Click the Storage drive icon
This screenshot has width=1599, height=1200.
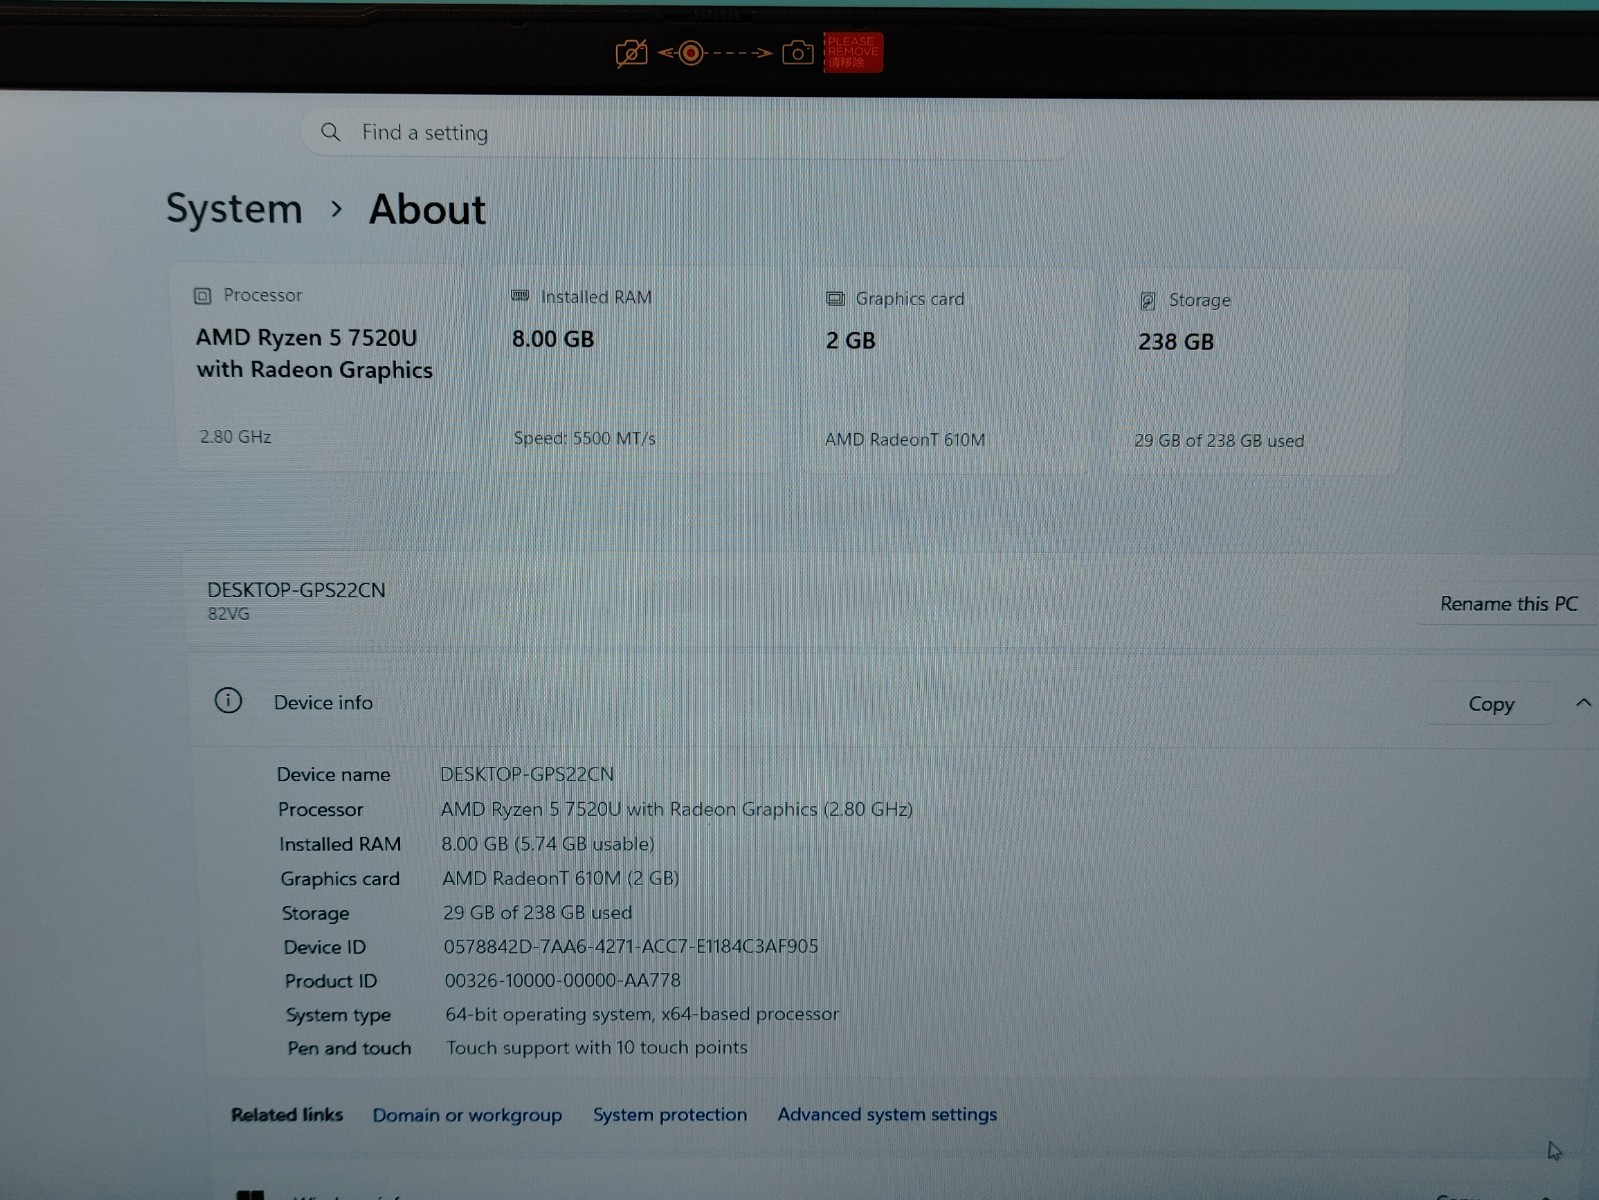click(x=1148, y=301)
